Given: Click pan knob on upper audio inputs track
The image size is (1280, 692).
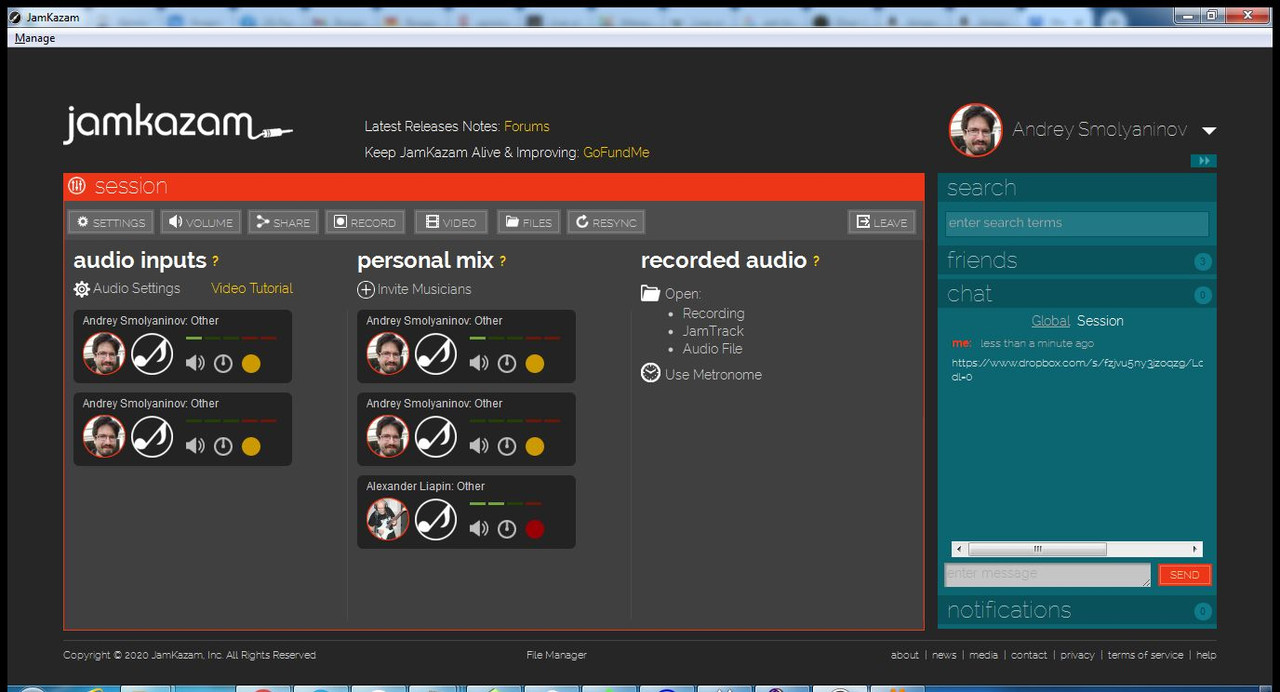Looking at the screenshot, I should 223,363.
